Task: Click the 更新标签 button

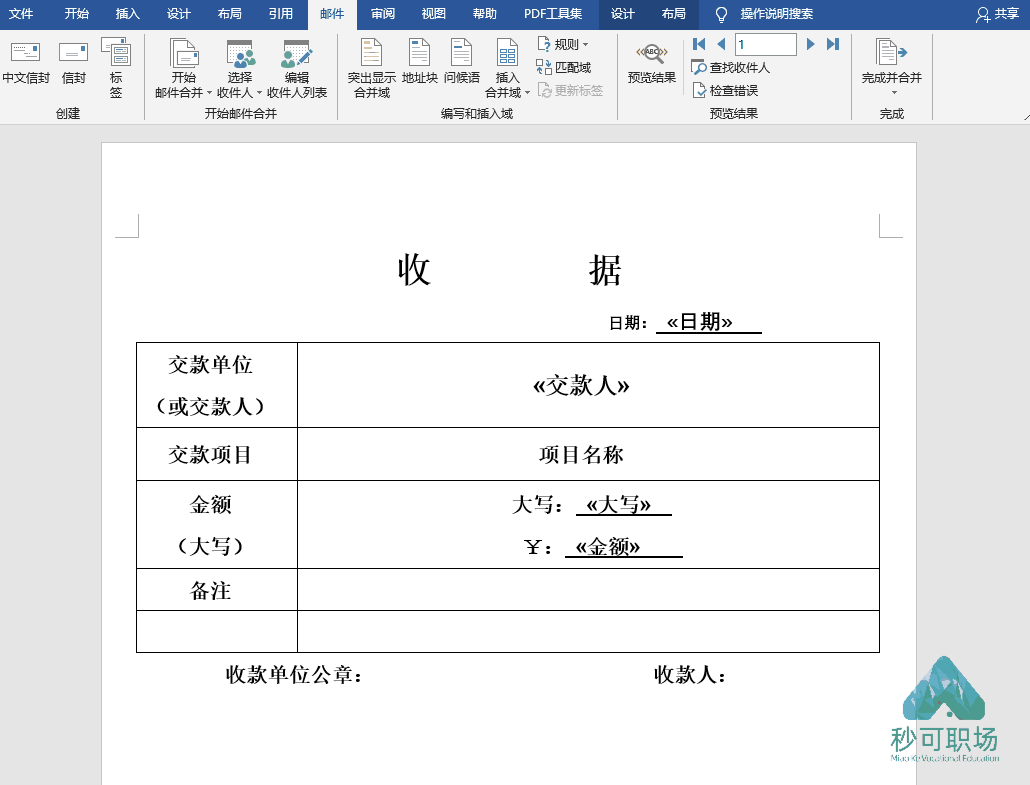Action: [x=570, y=90]
